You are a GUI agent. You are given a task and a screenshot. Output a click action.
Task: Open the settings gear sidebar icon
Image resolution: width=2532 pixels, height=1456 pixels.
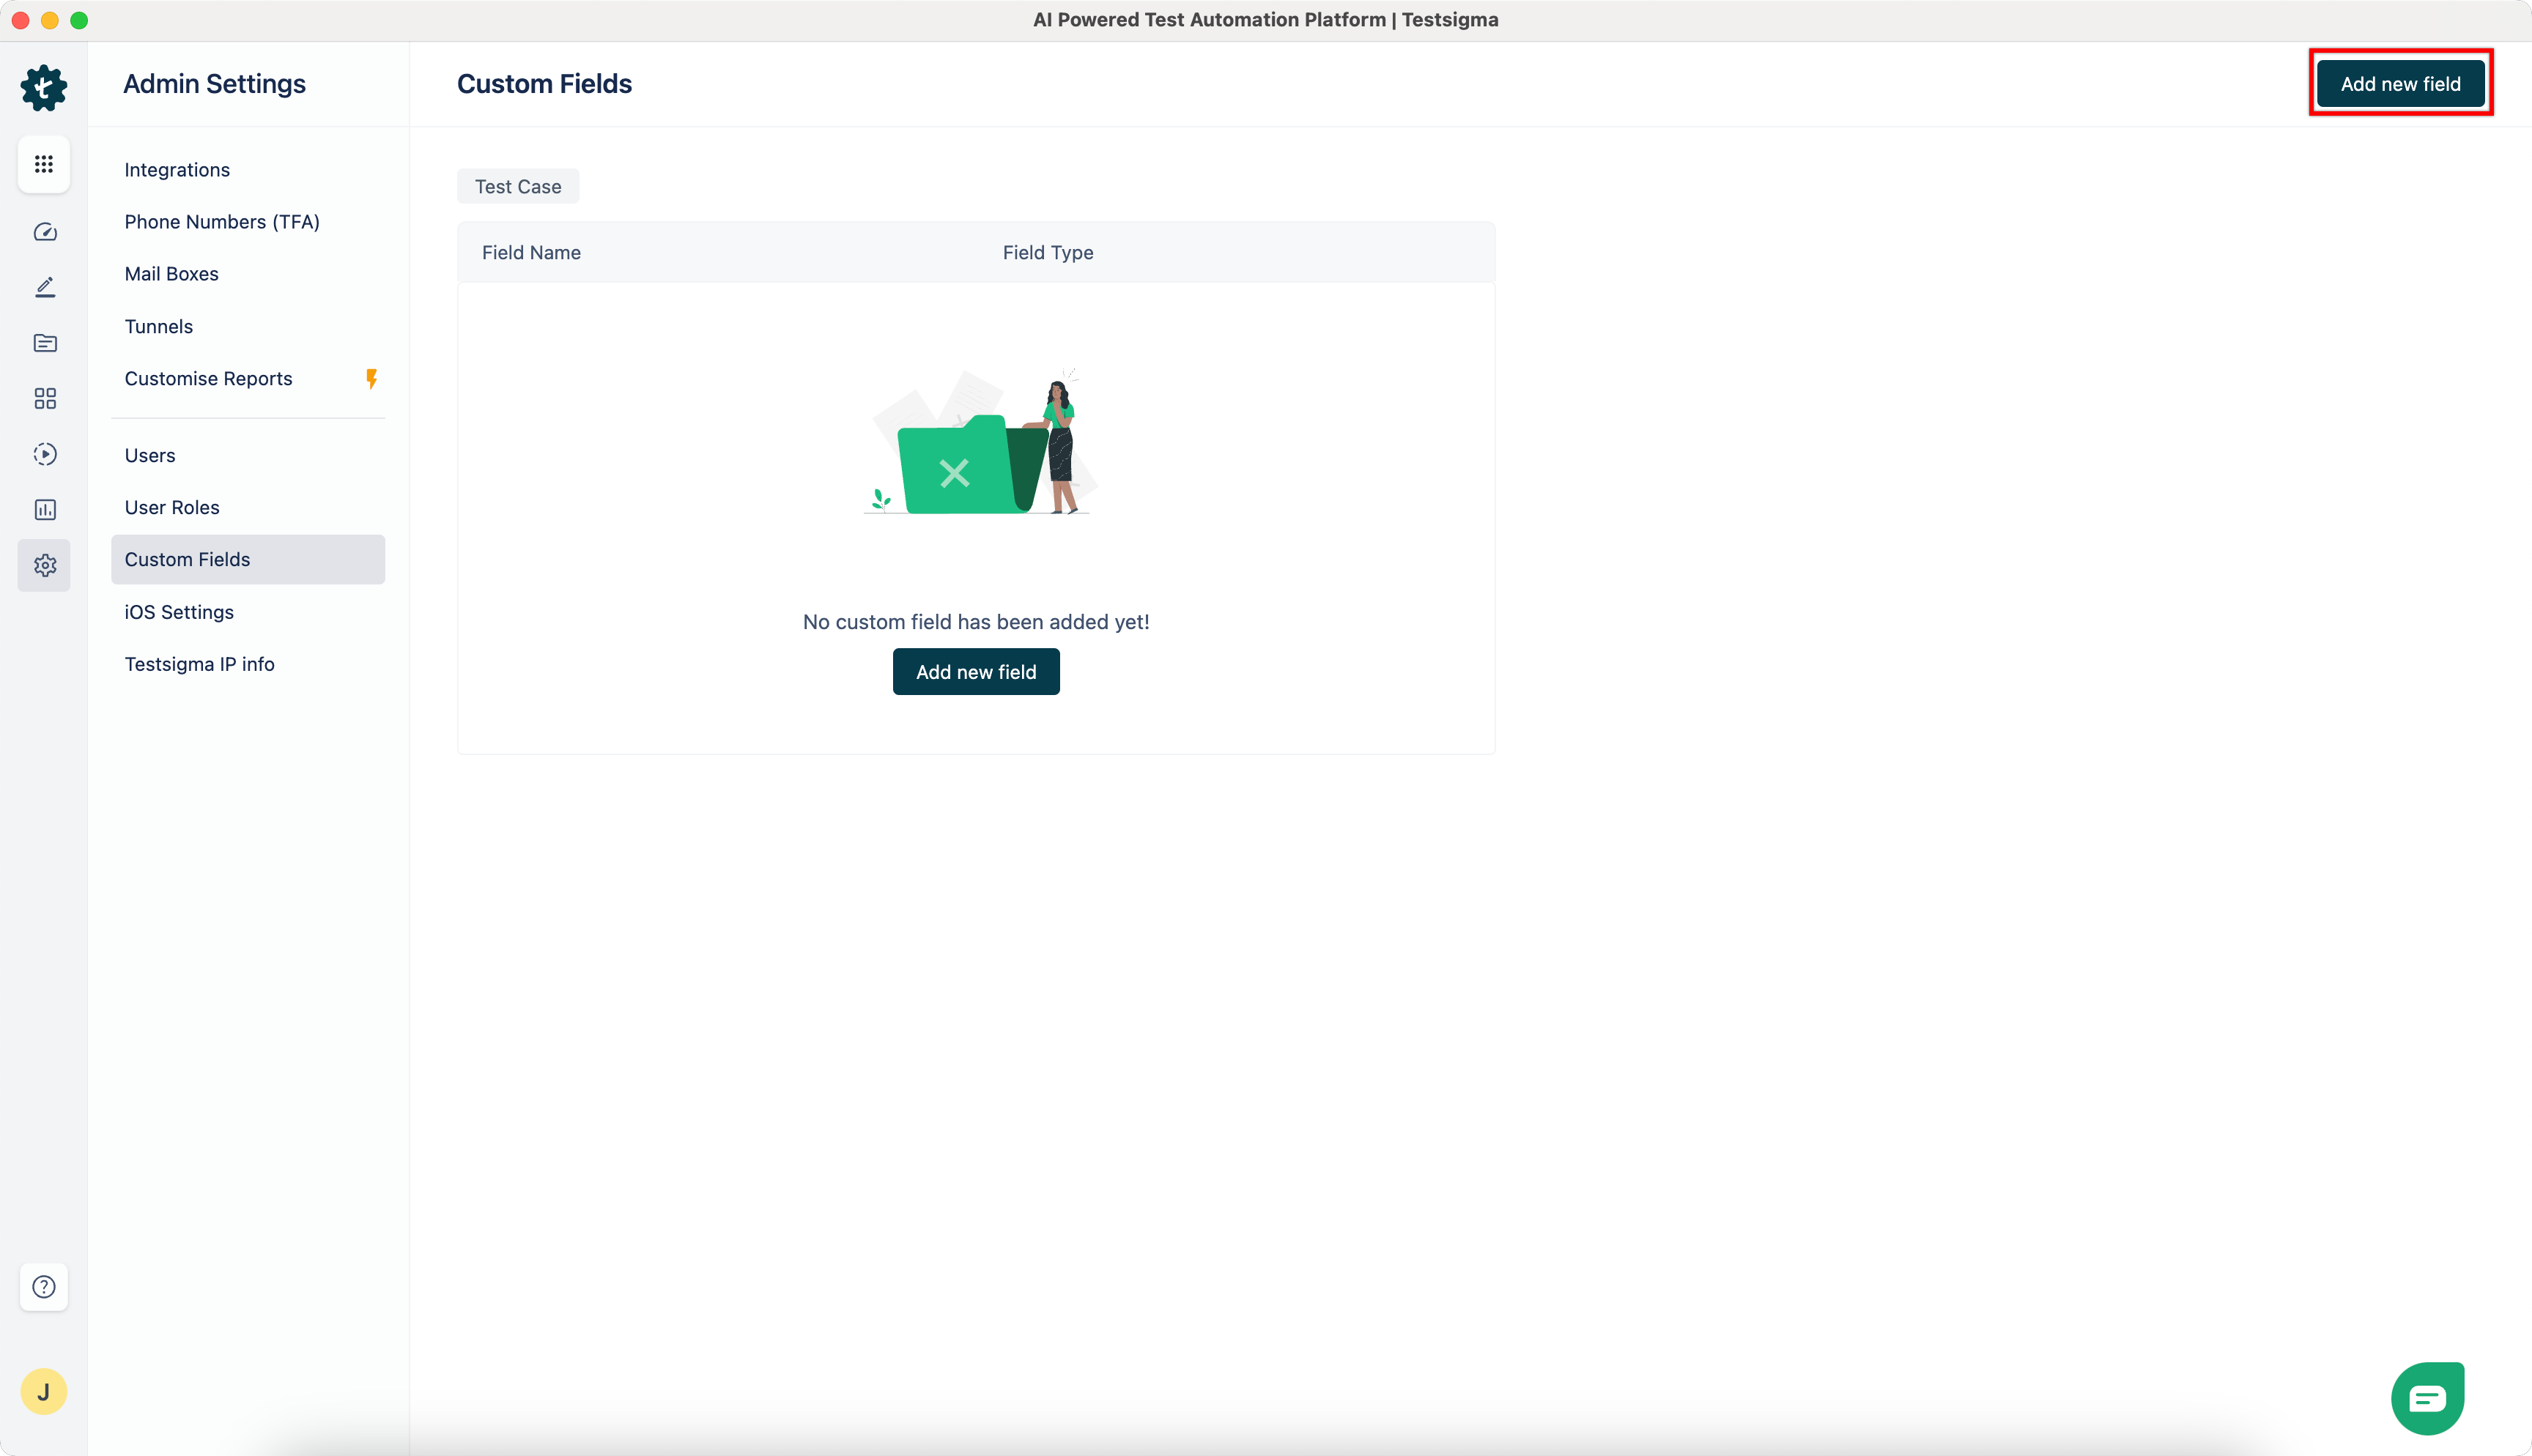[x=45, y=565]
